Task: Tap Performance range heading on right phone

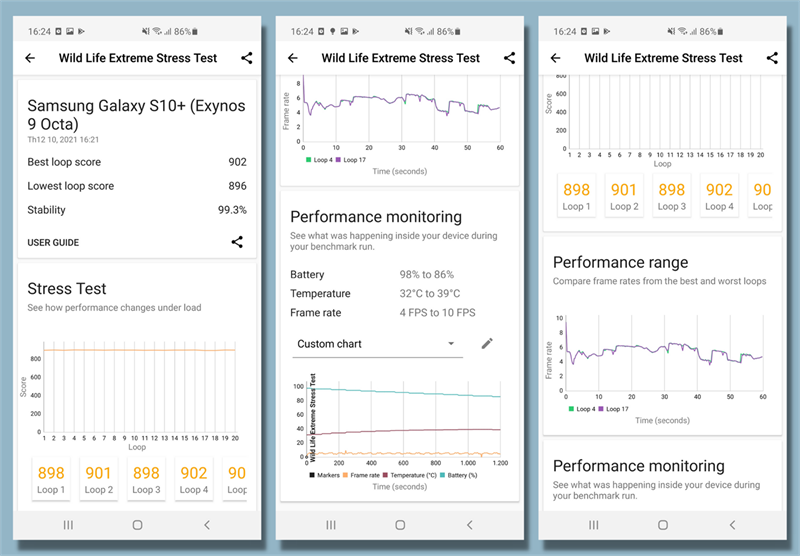Action: pos(620,262)
